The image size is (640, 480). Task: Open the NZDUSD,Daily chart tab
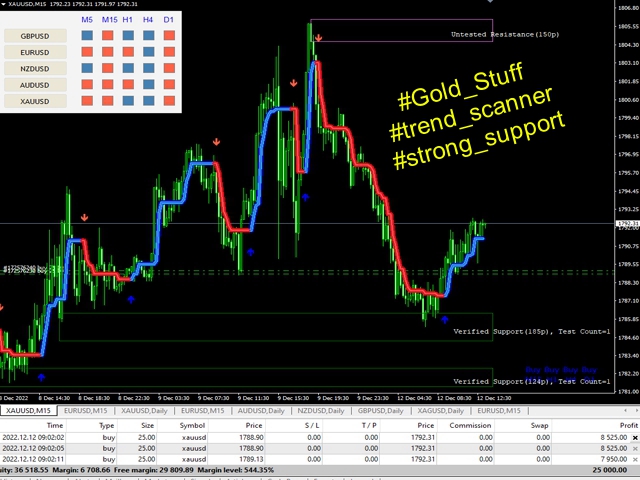point(321,411)
